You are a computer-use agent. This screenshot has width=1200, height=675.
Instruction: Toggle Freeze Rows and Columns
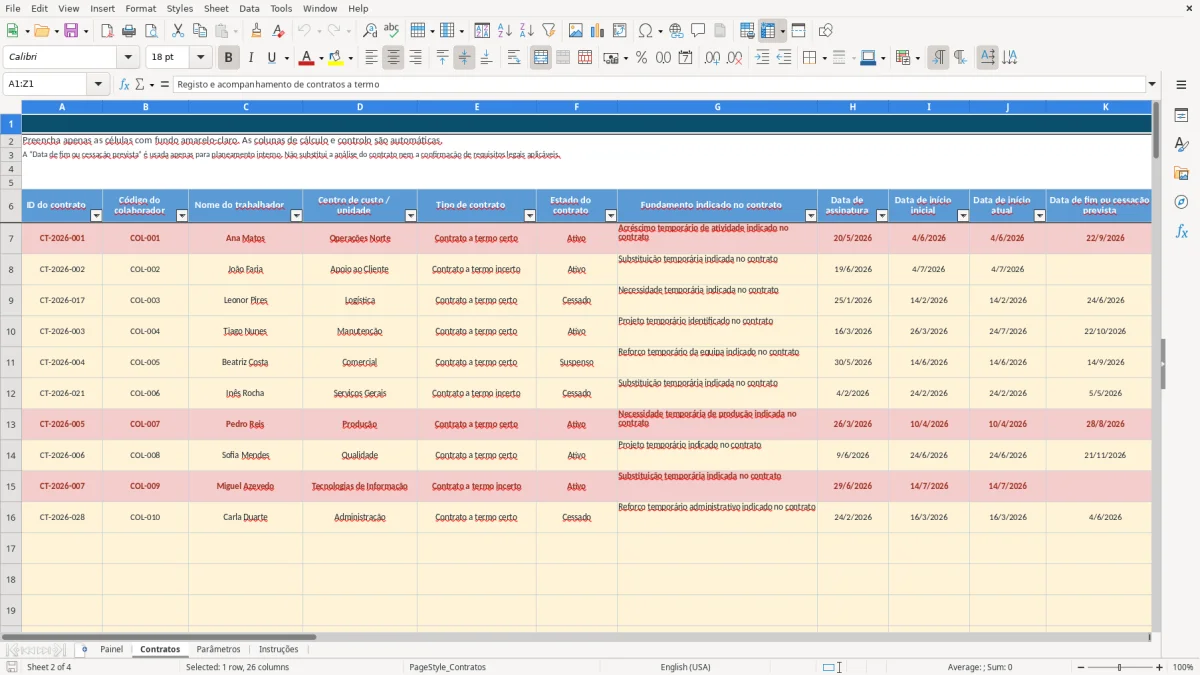768,31
